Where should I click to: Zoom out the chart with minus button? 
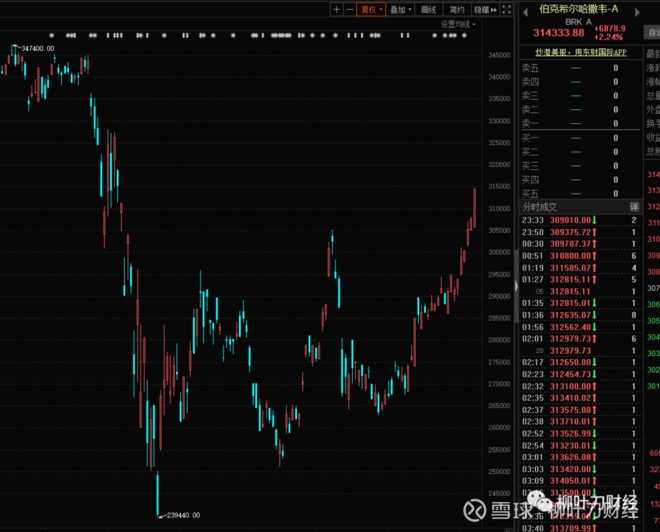coord(349,9)
